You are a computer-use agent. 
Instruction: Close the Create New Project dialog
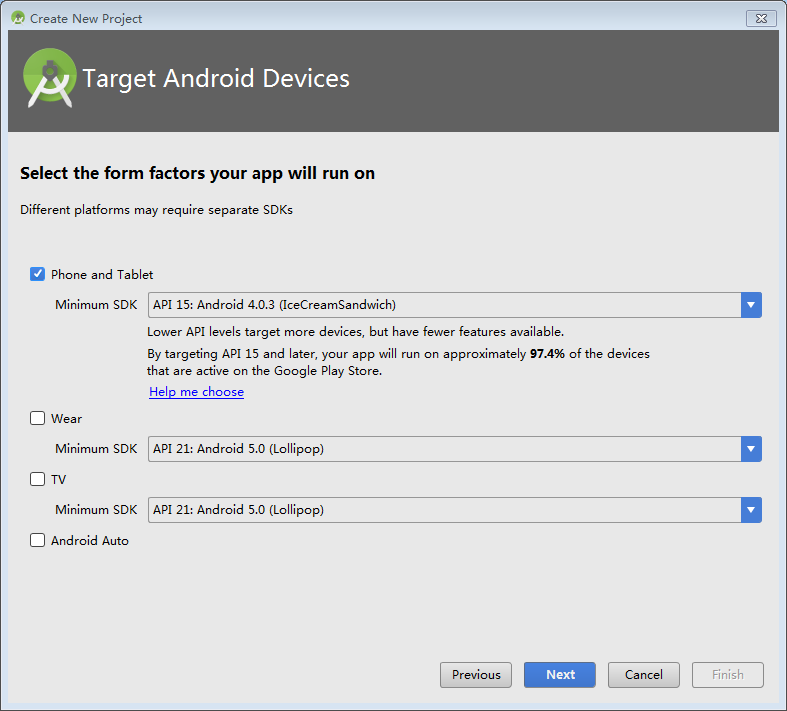(x=761, y=19)
